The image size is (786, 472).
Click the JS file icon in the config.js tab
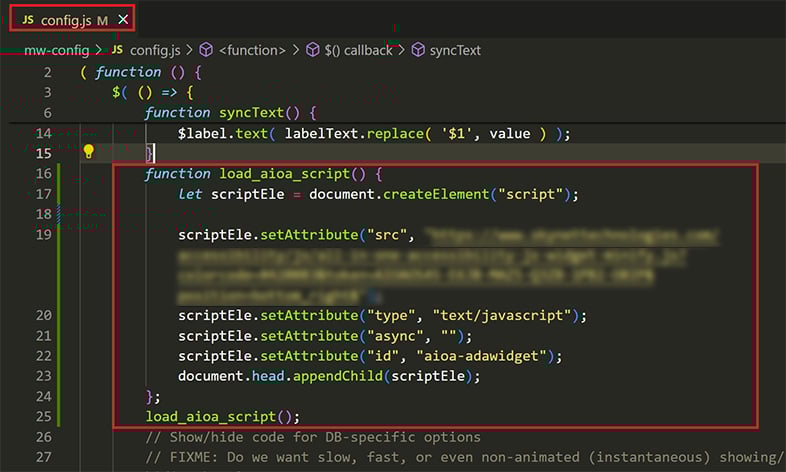point(27,19)
